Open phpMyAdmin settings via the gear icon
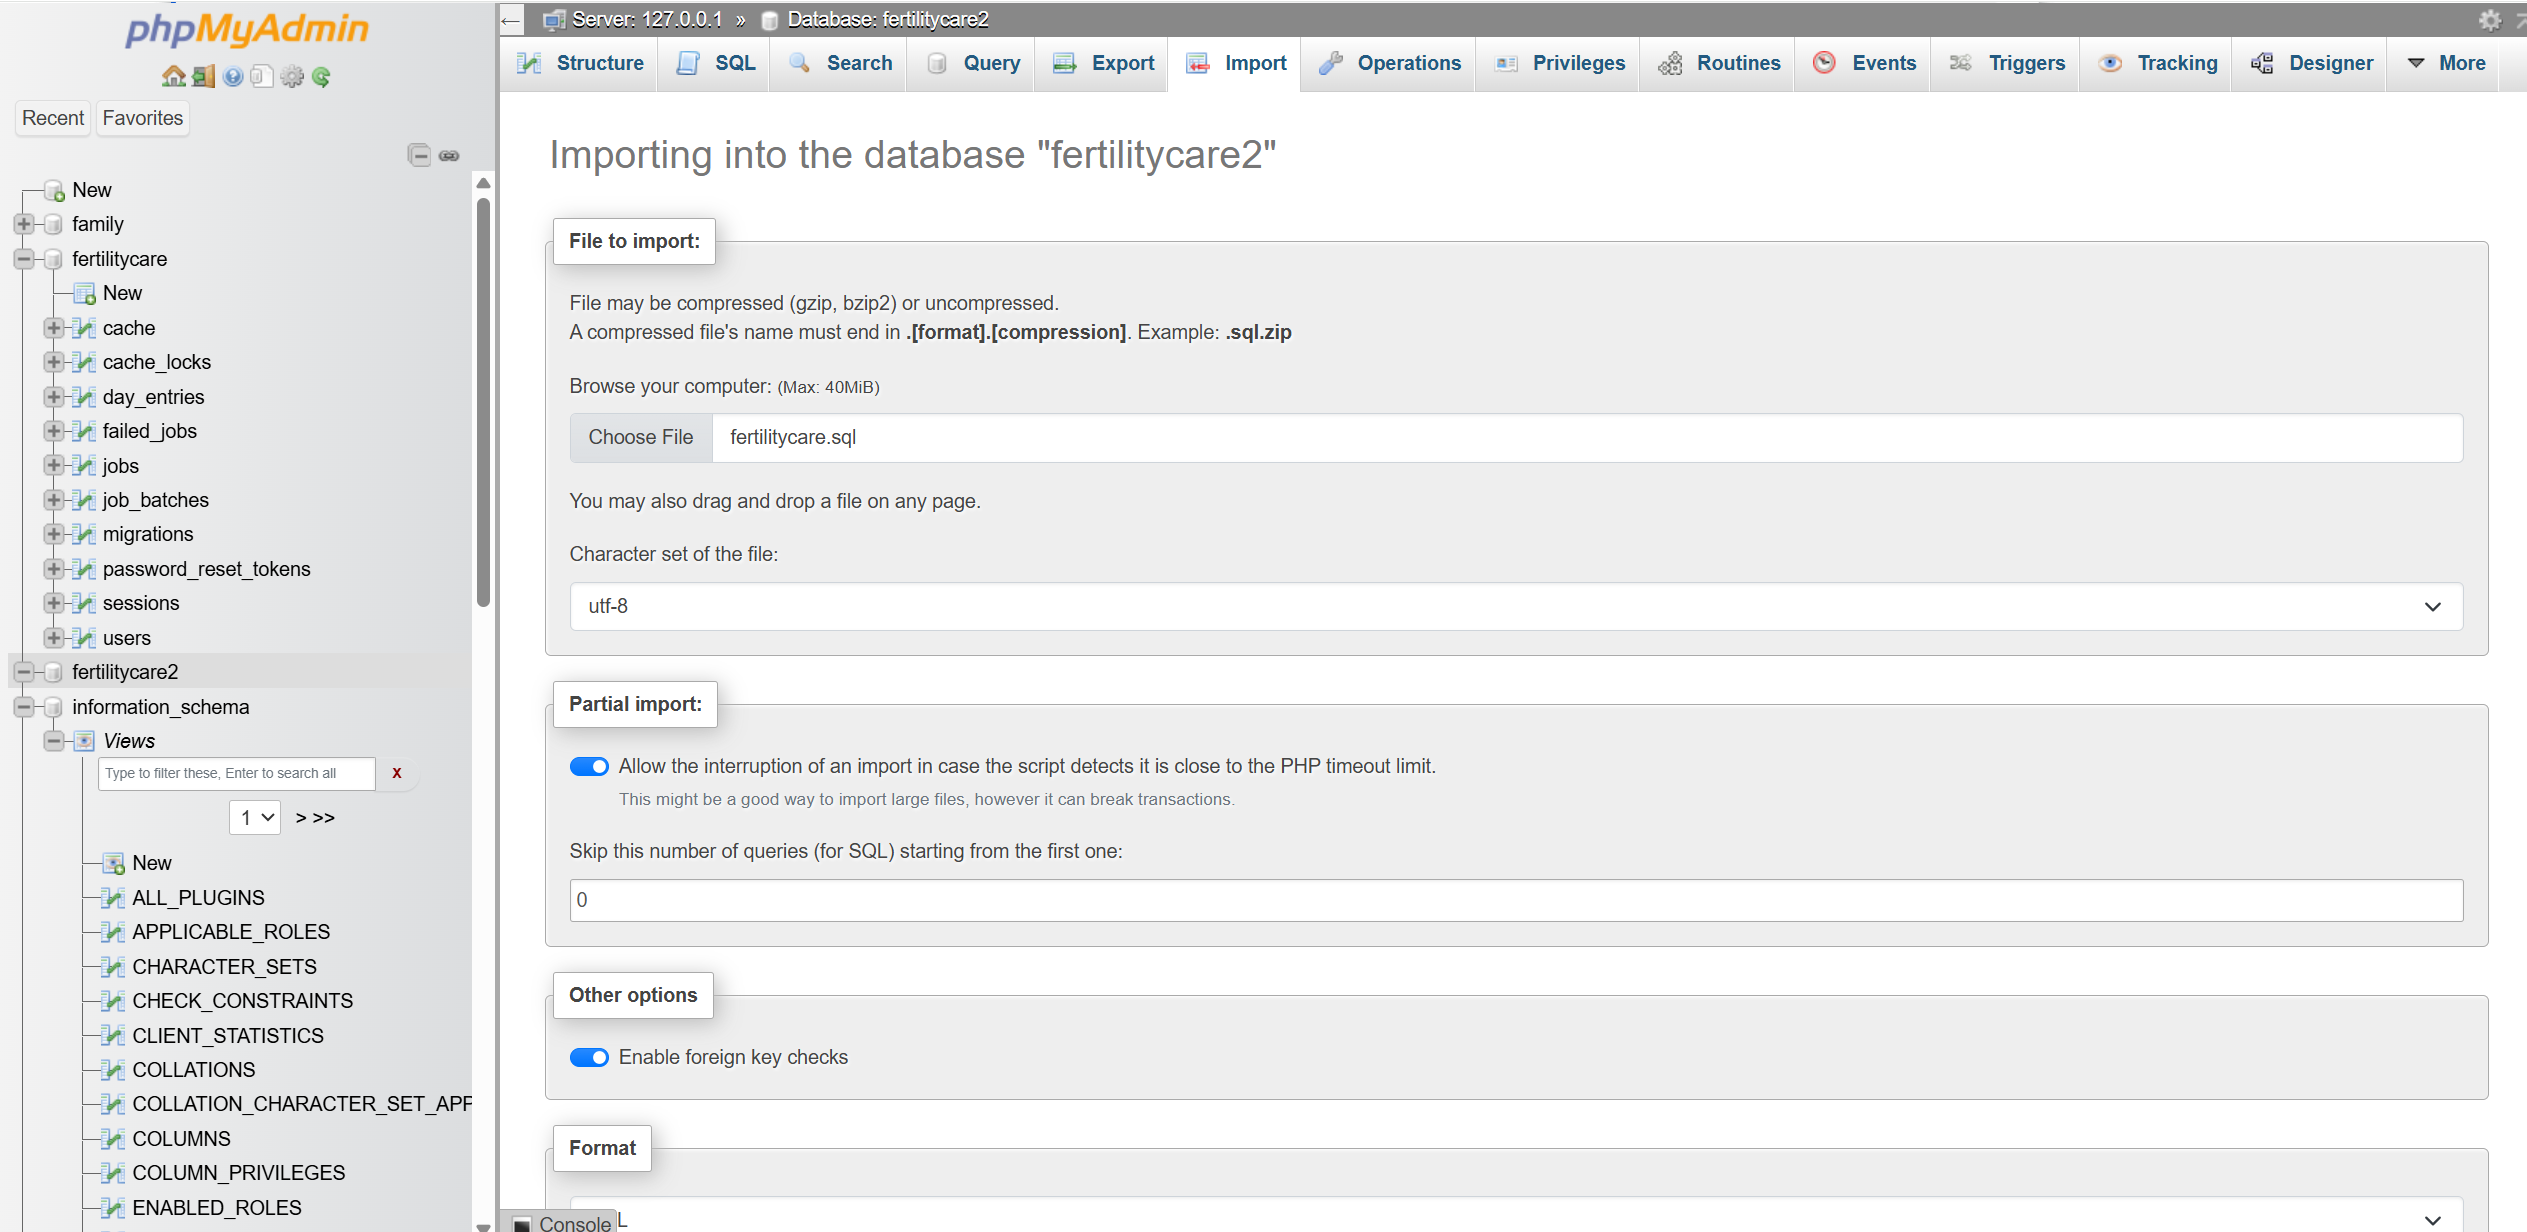The height and width of the screenshot is (1232, 2527). click(x=292, y=76)
